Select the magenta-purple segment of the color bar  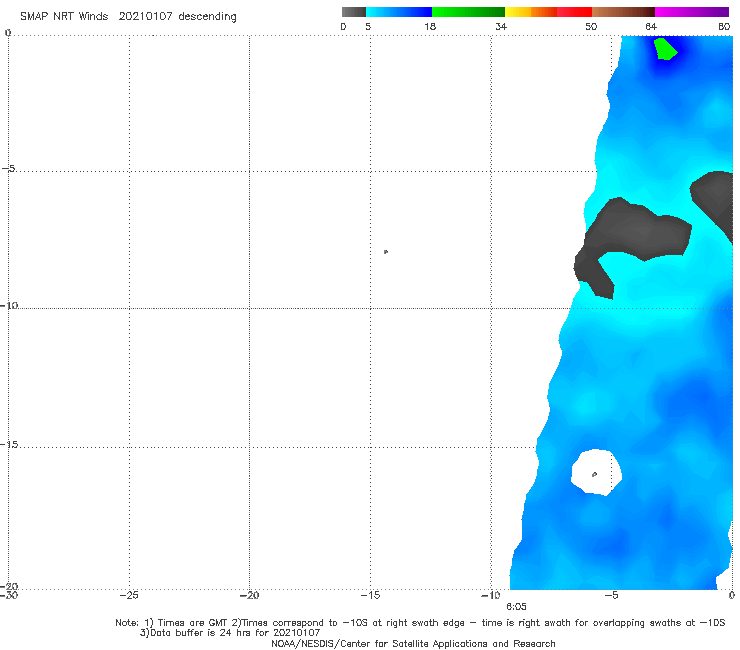[x=692, y=12]
